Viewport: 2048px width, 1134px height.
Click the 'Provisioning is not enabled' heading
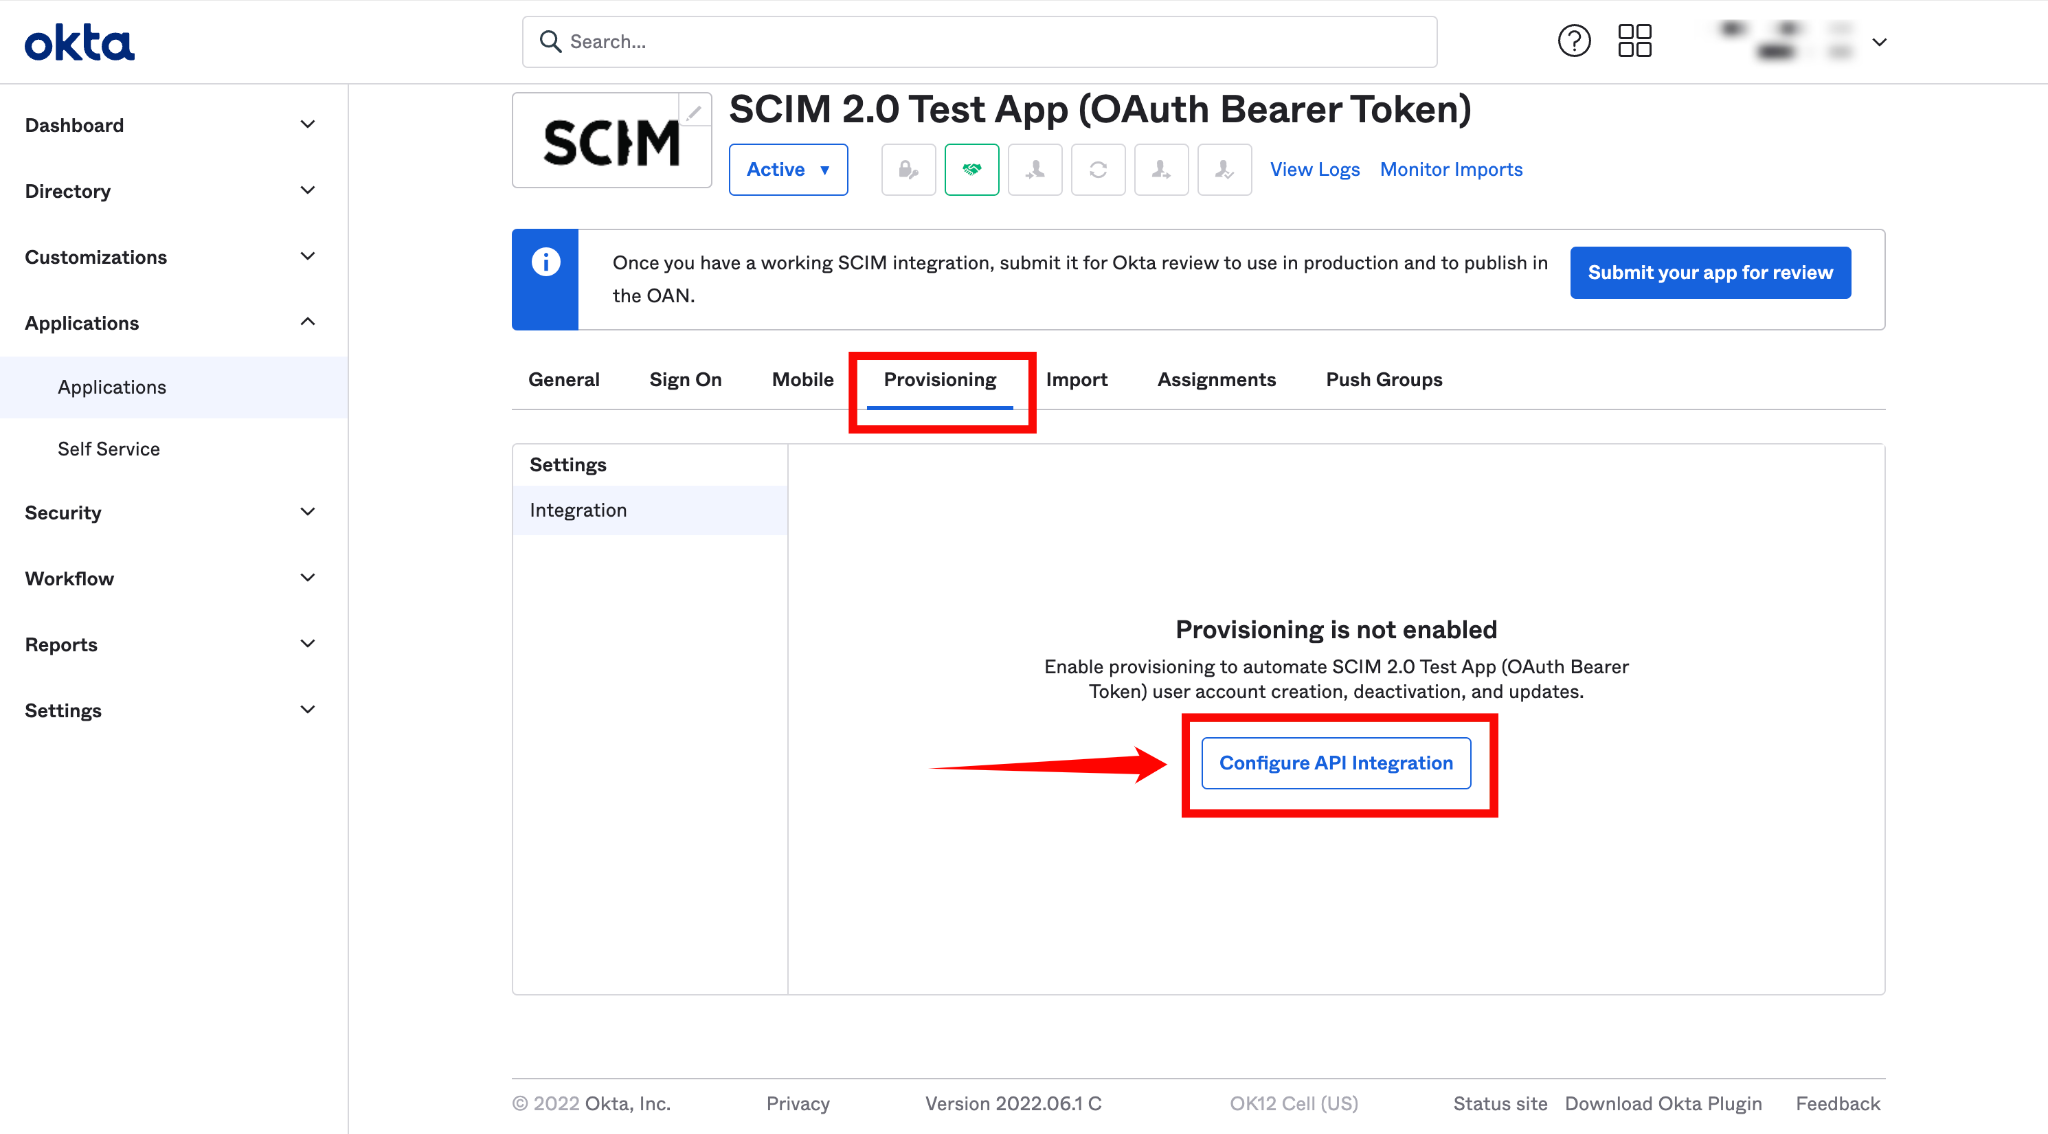pos(1336,630)
